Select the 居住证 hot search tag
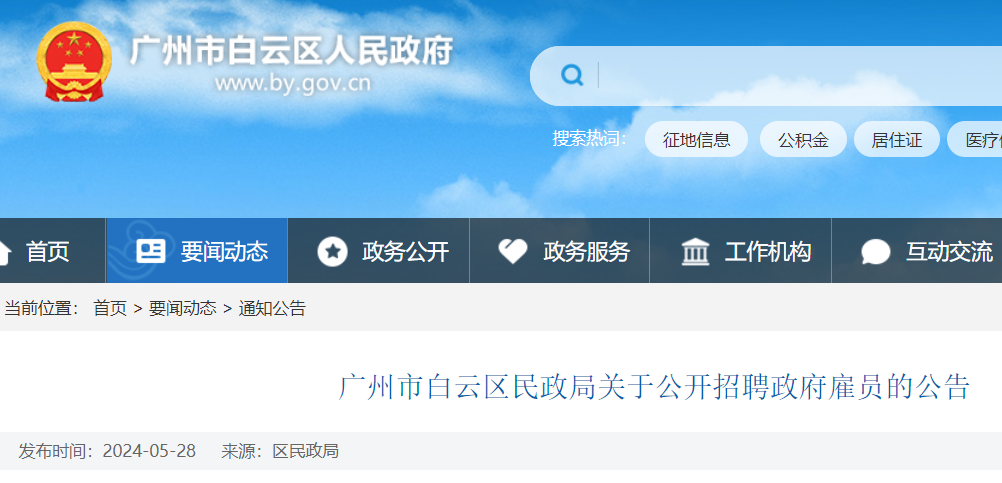The image size is (1002, 483). [x=897, y=139]
